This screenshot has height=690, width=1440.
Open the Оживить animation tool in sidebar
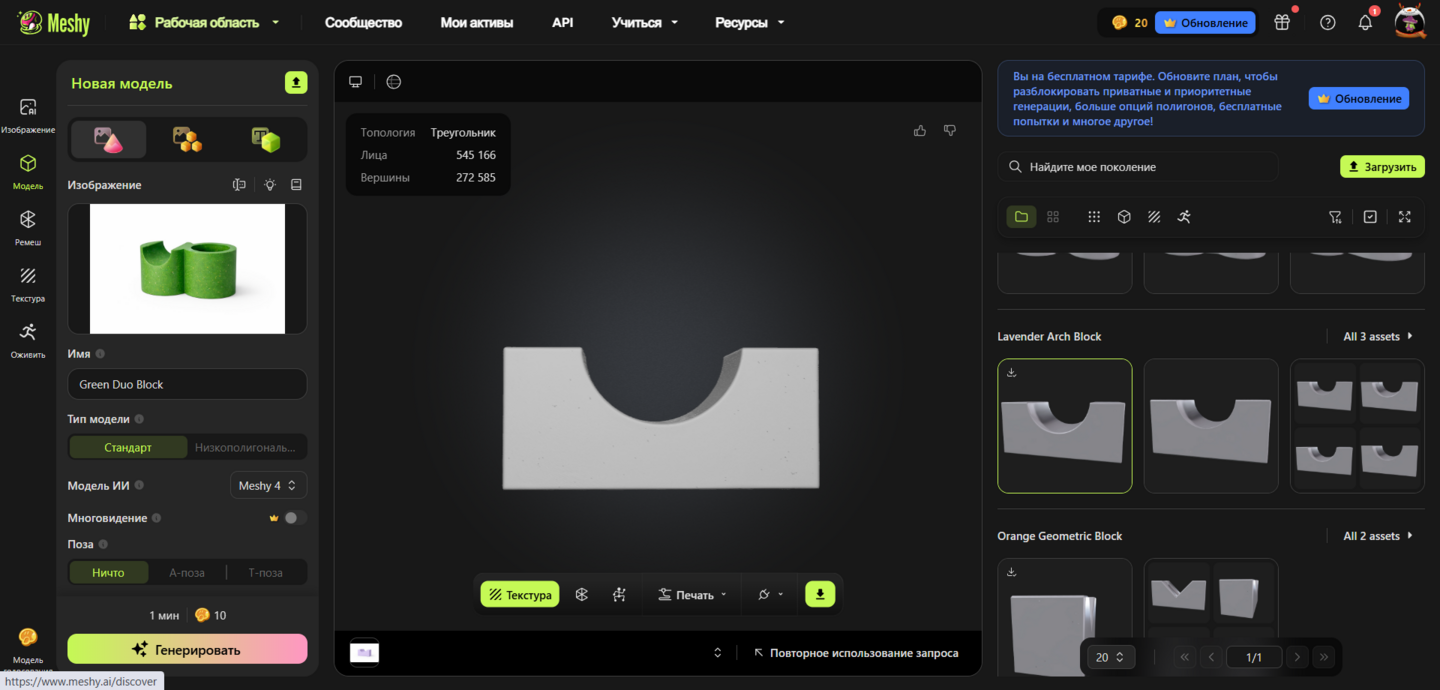(28, 339)
